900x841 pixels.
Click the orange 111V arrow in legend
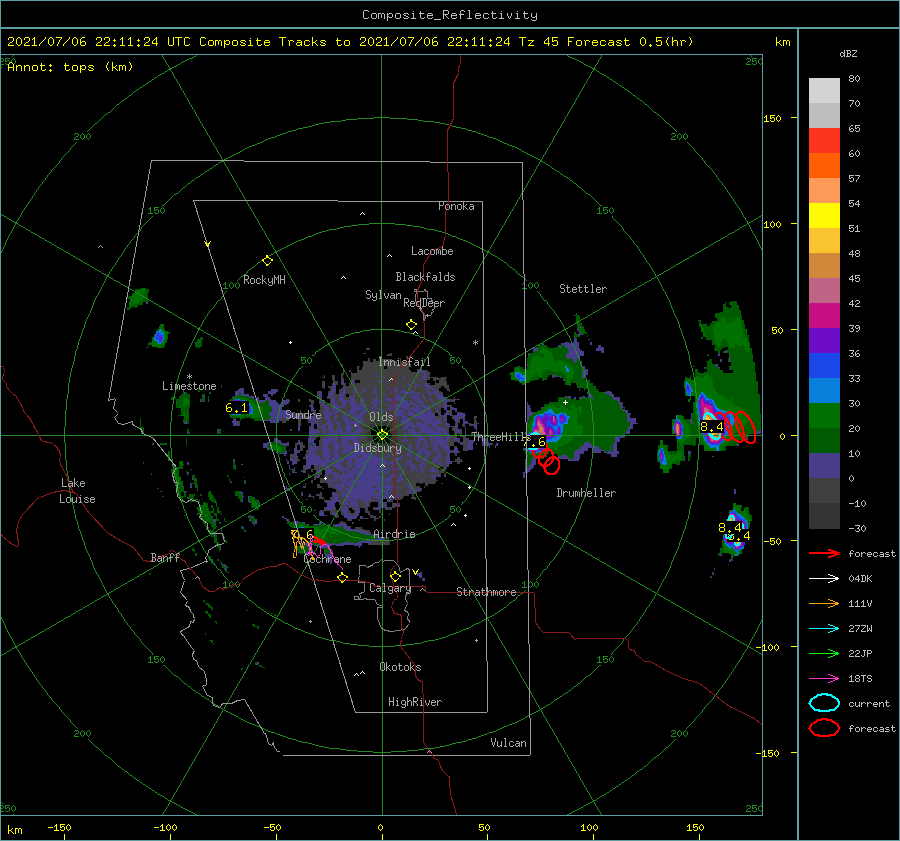(x=824, y=603)
